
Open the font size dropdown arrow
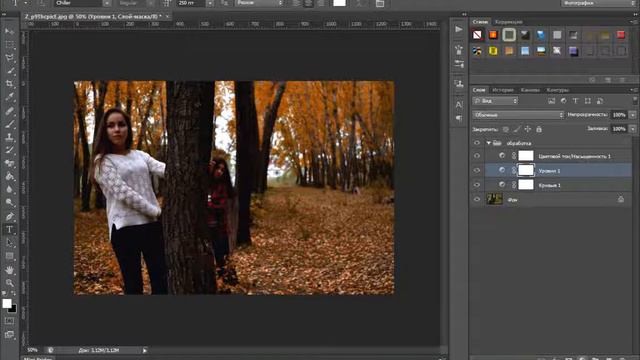(210, 3)
